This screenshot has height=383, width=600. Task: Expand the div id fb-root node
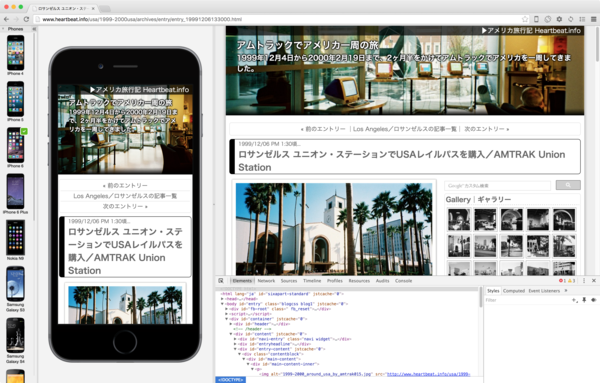[227, 309]
